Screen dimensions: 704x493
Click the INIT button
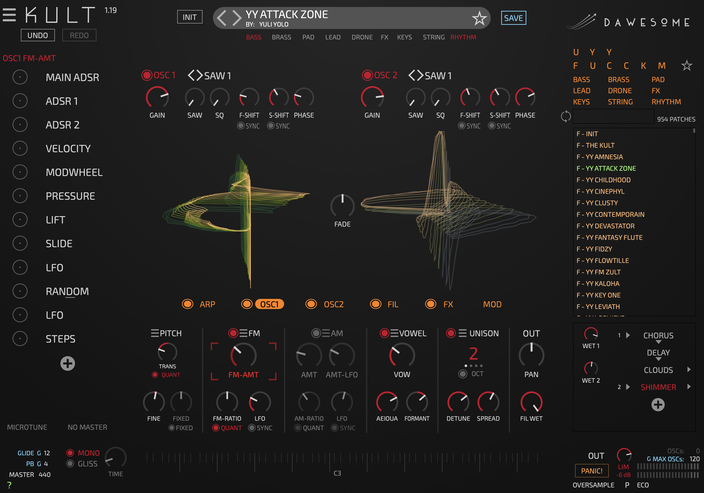(x=189, y=17)
